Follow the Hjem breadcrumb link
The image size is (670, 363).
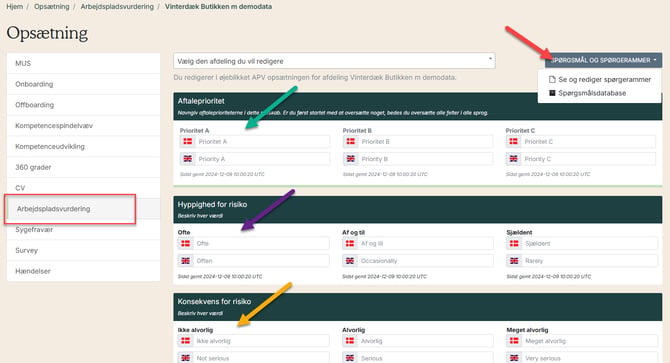(15, 6)
